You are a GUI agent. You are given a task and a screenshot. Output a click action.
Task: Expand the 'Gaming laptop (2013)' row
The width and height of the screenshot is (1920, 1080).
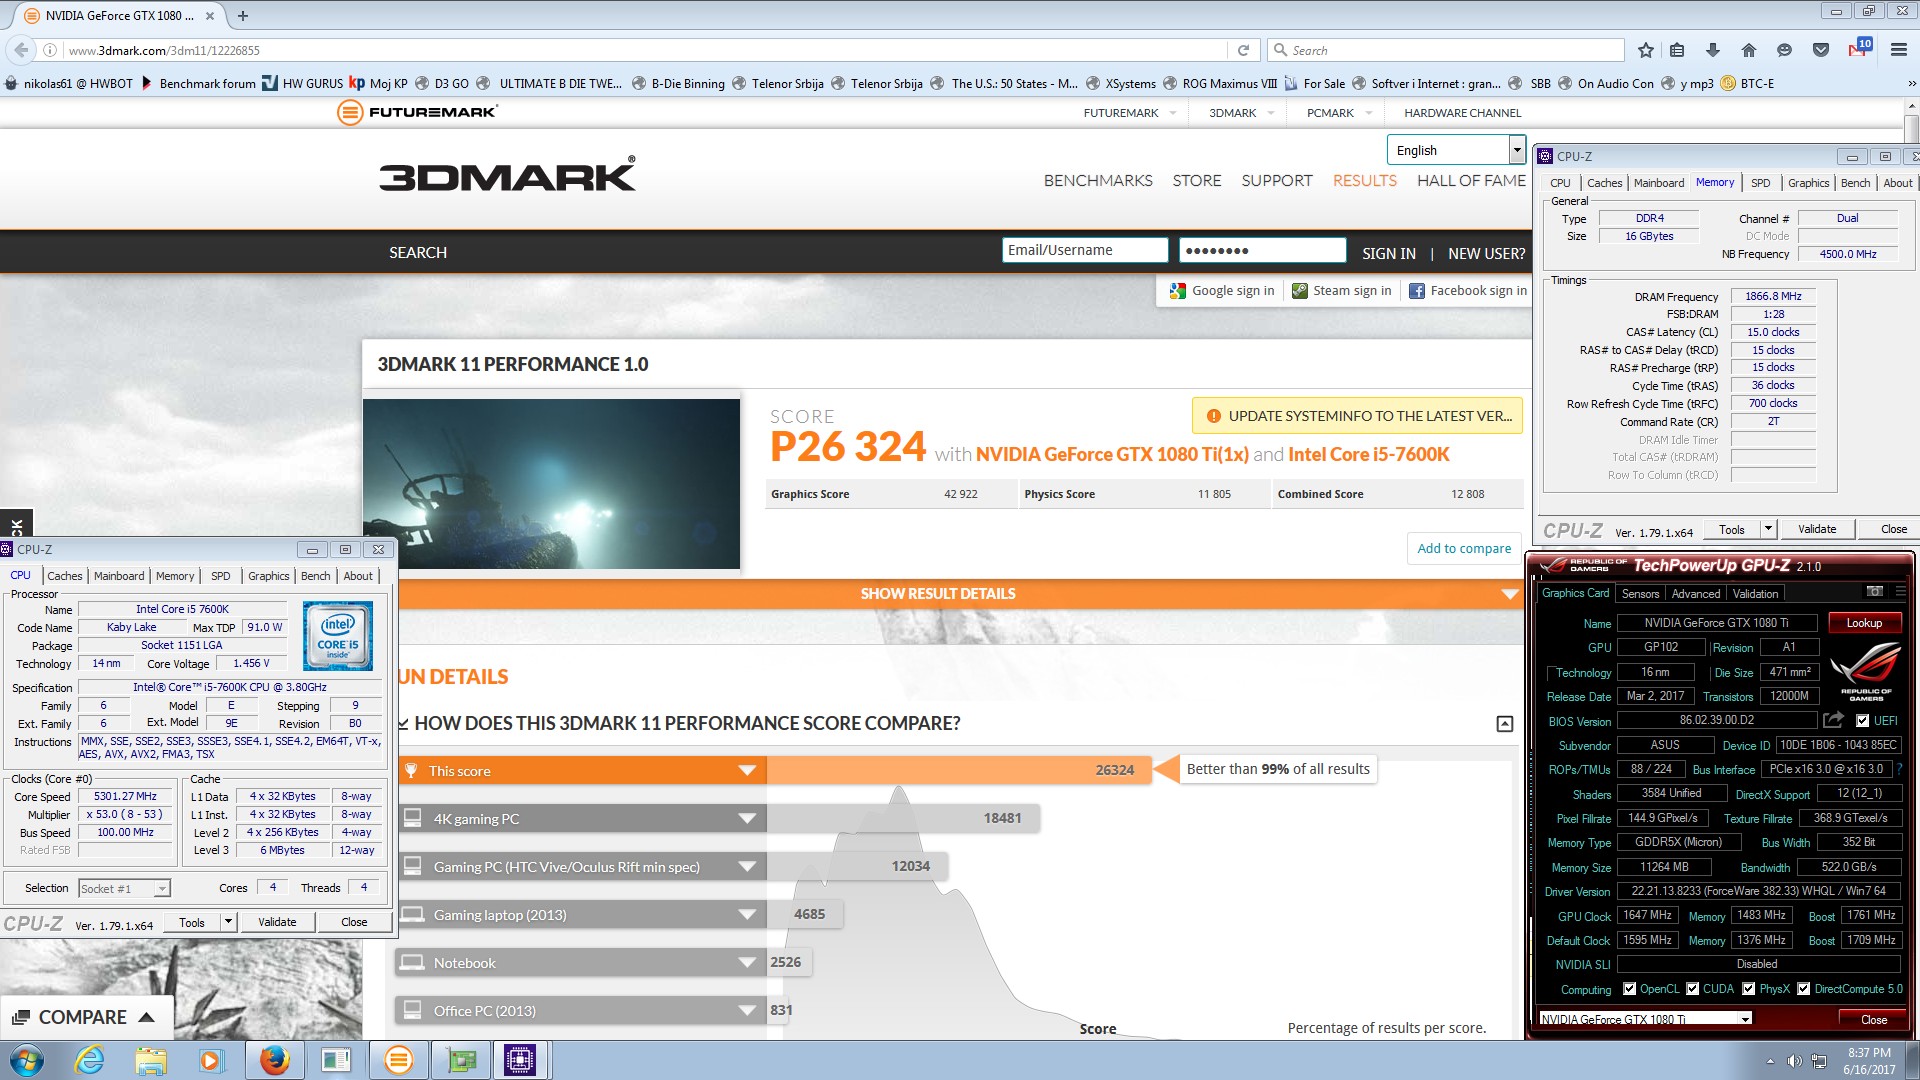(x=746, y=915)
